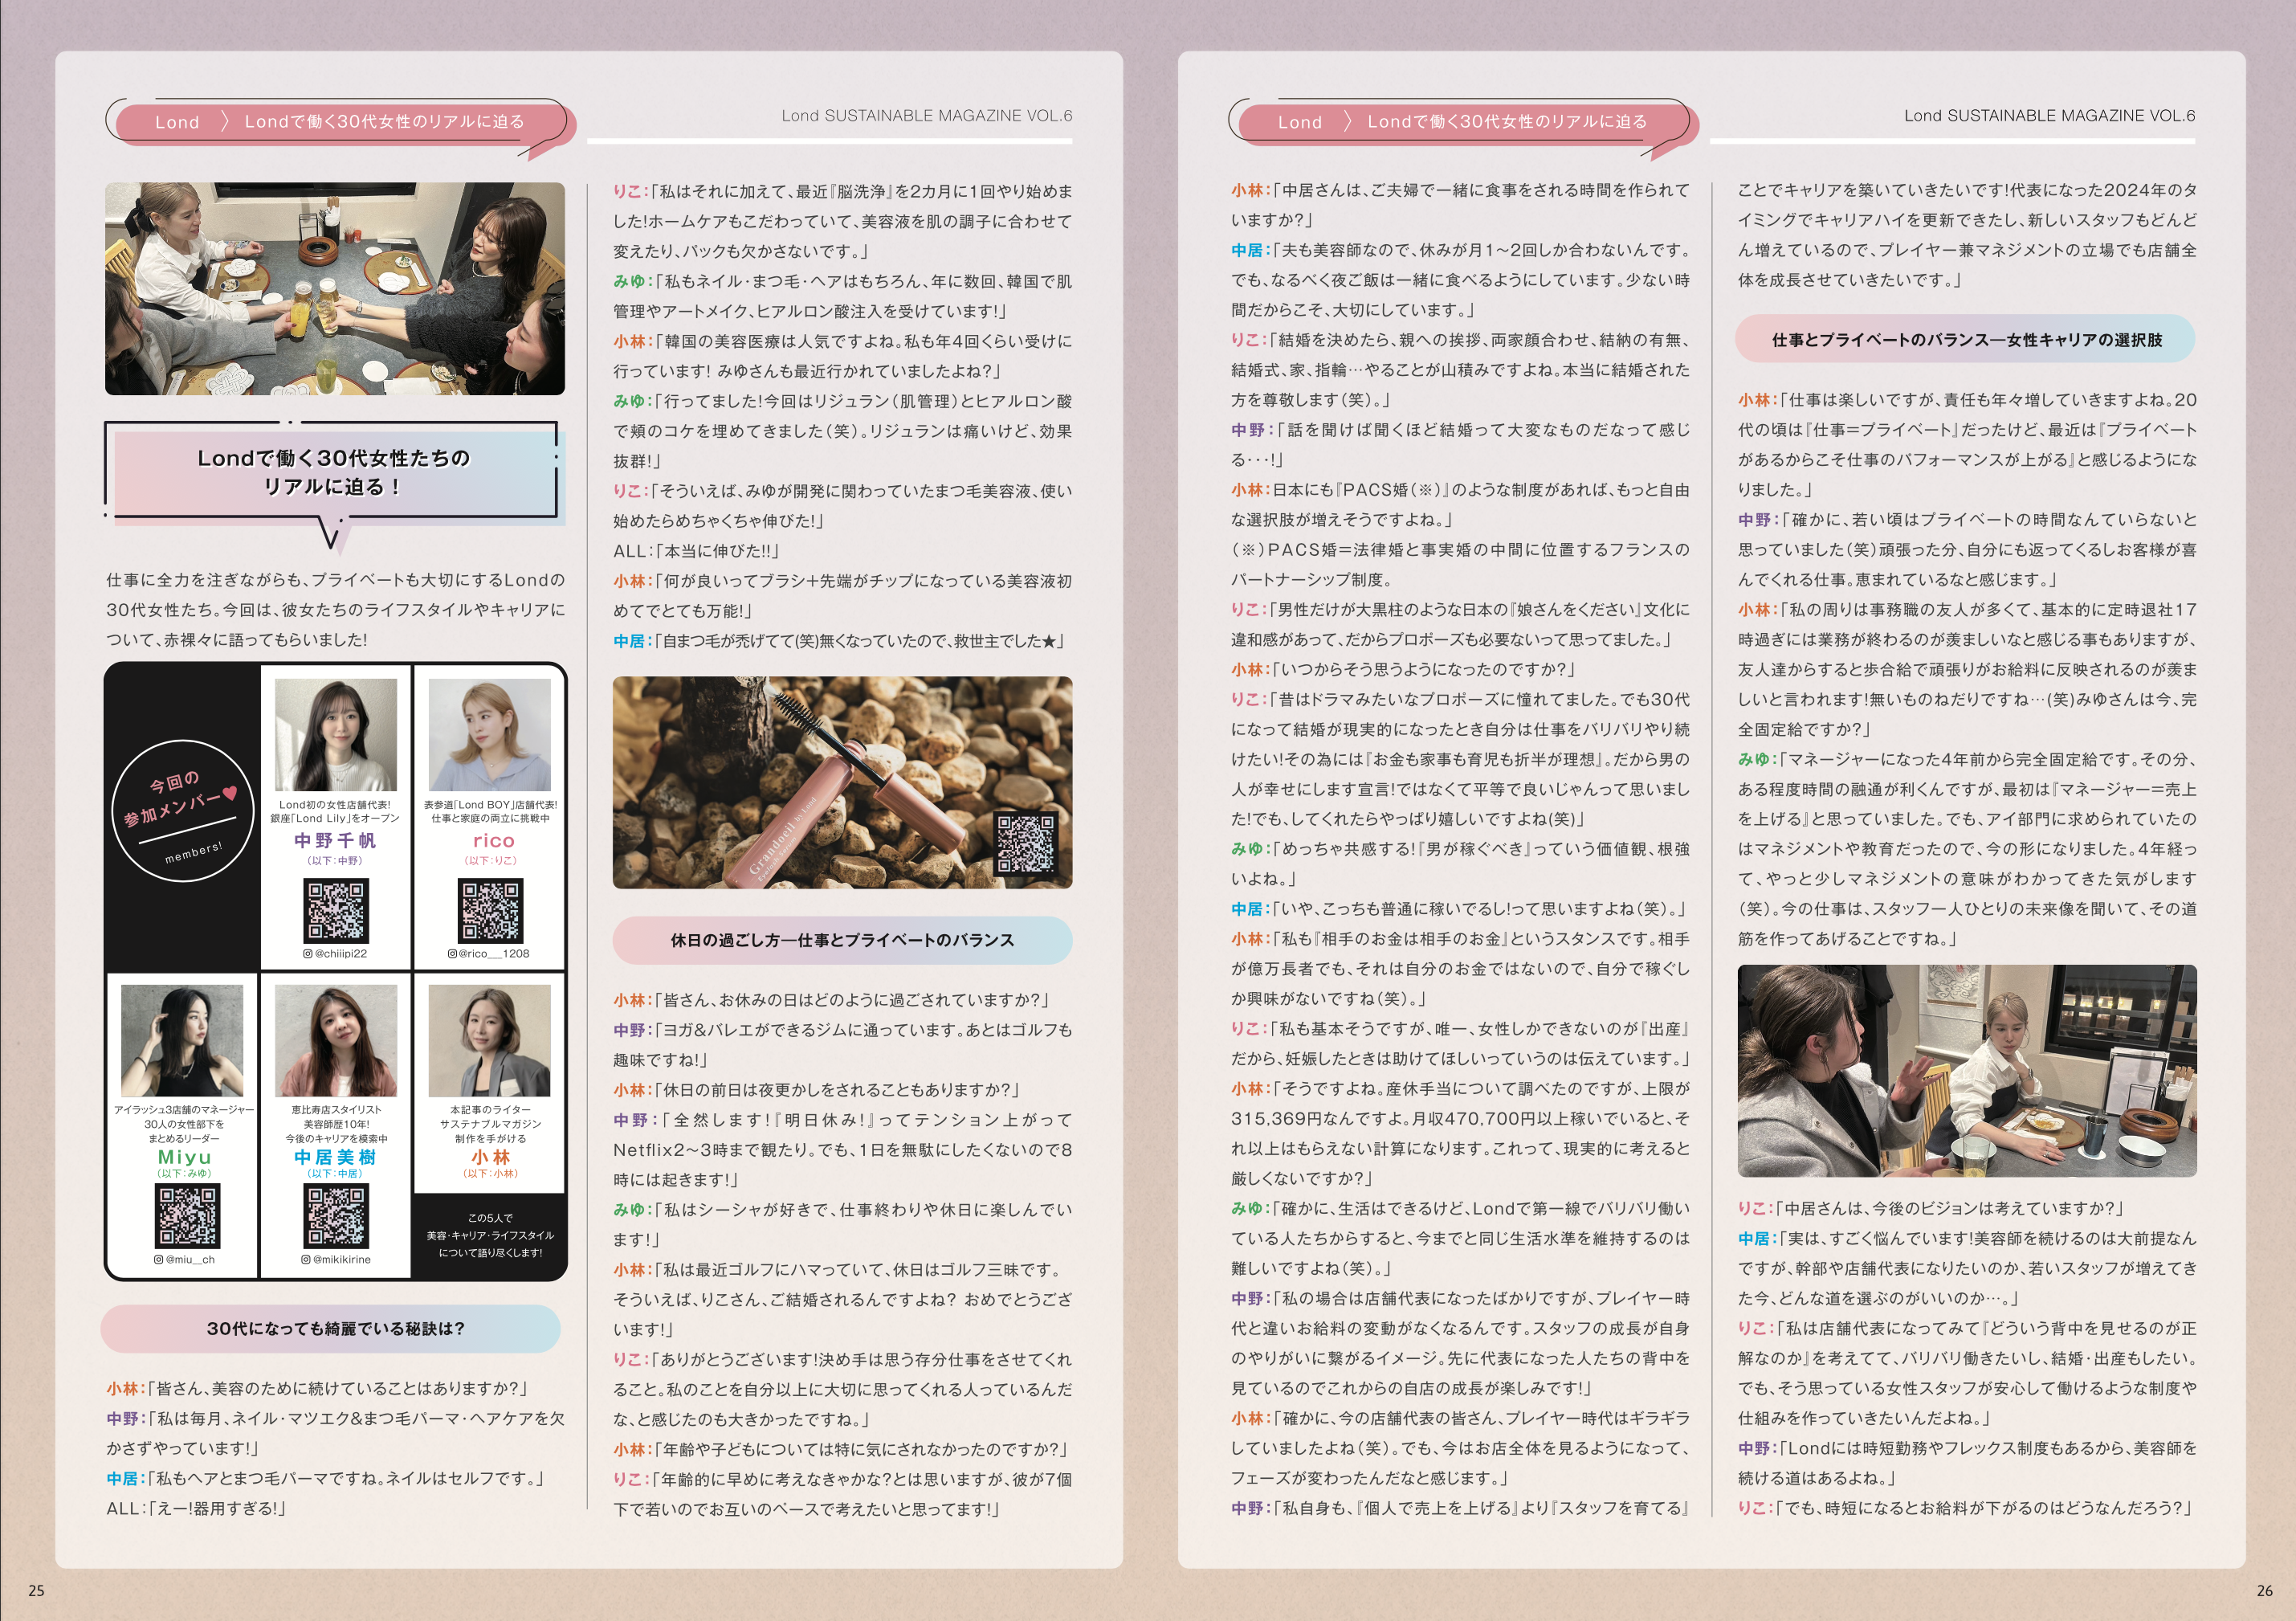Click the 今回の参加メンバー circular badge

tap(182, 812)
